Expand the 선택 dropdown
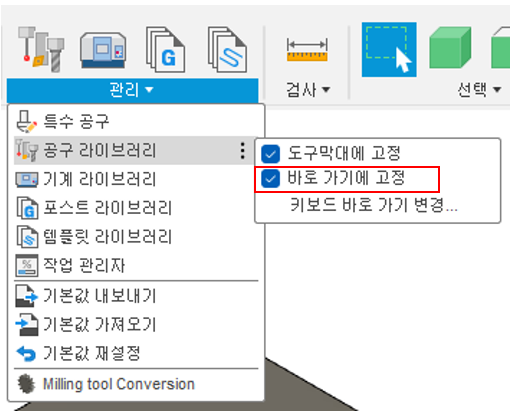 (x=479, y=90)
